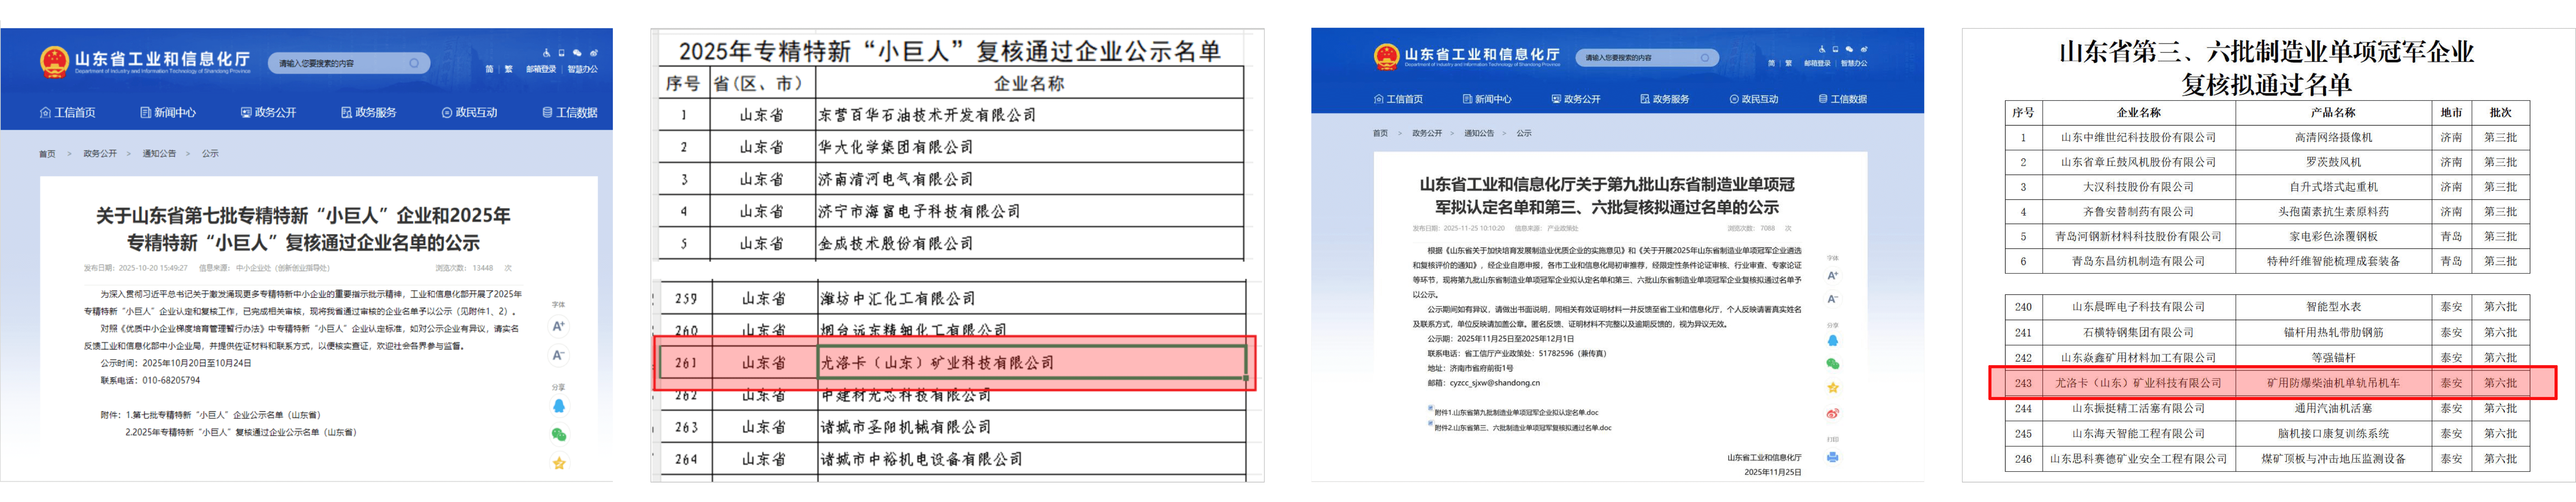Select highlighted row 261 尤洛卡（山东）矿业科技有限公司
This screenshot has height=502, width=2576.
(937, 363)
